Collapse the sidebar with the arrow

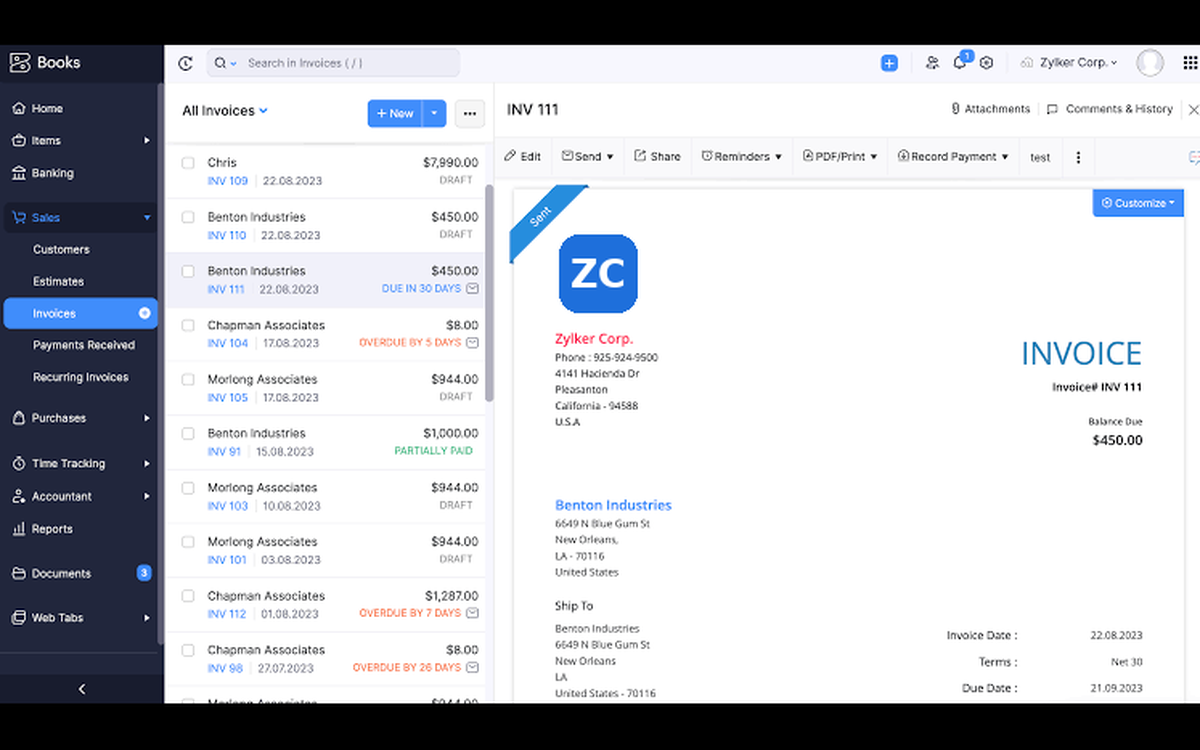click(82, 689)
